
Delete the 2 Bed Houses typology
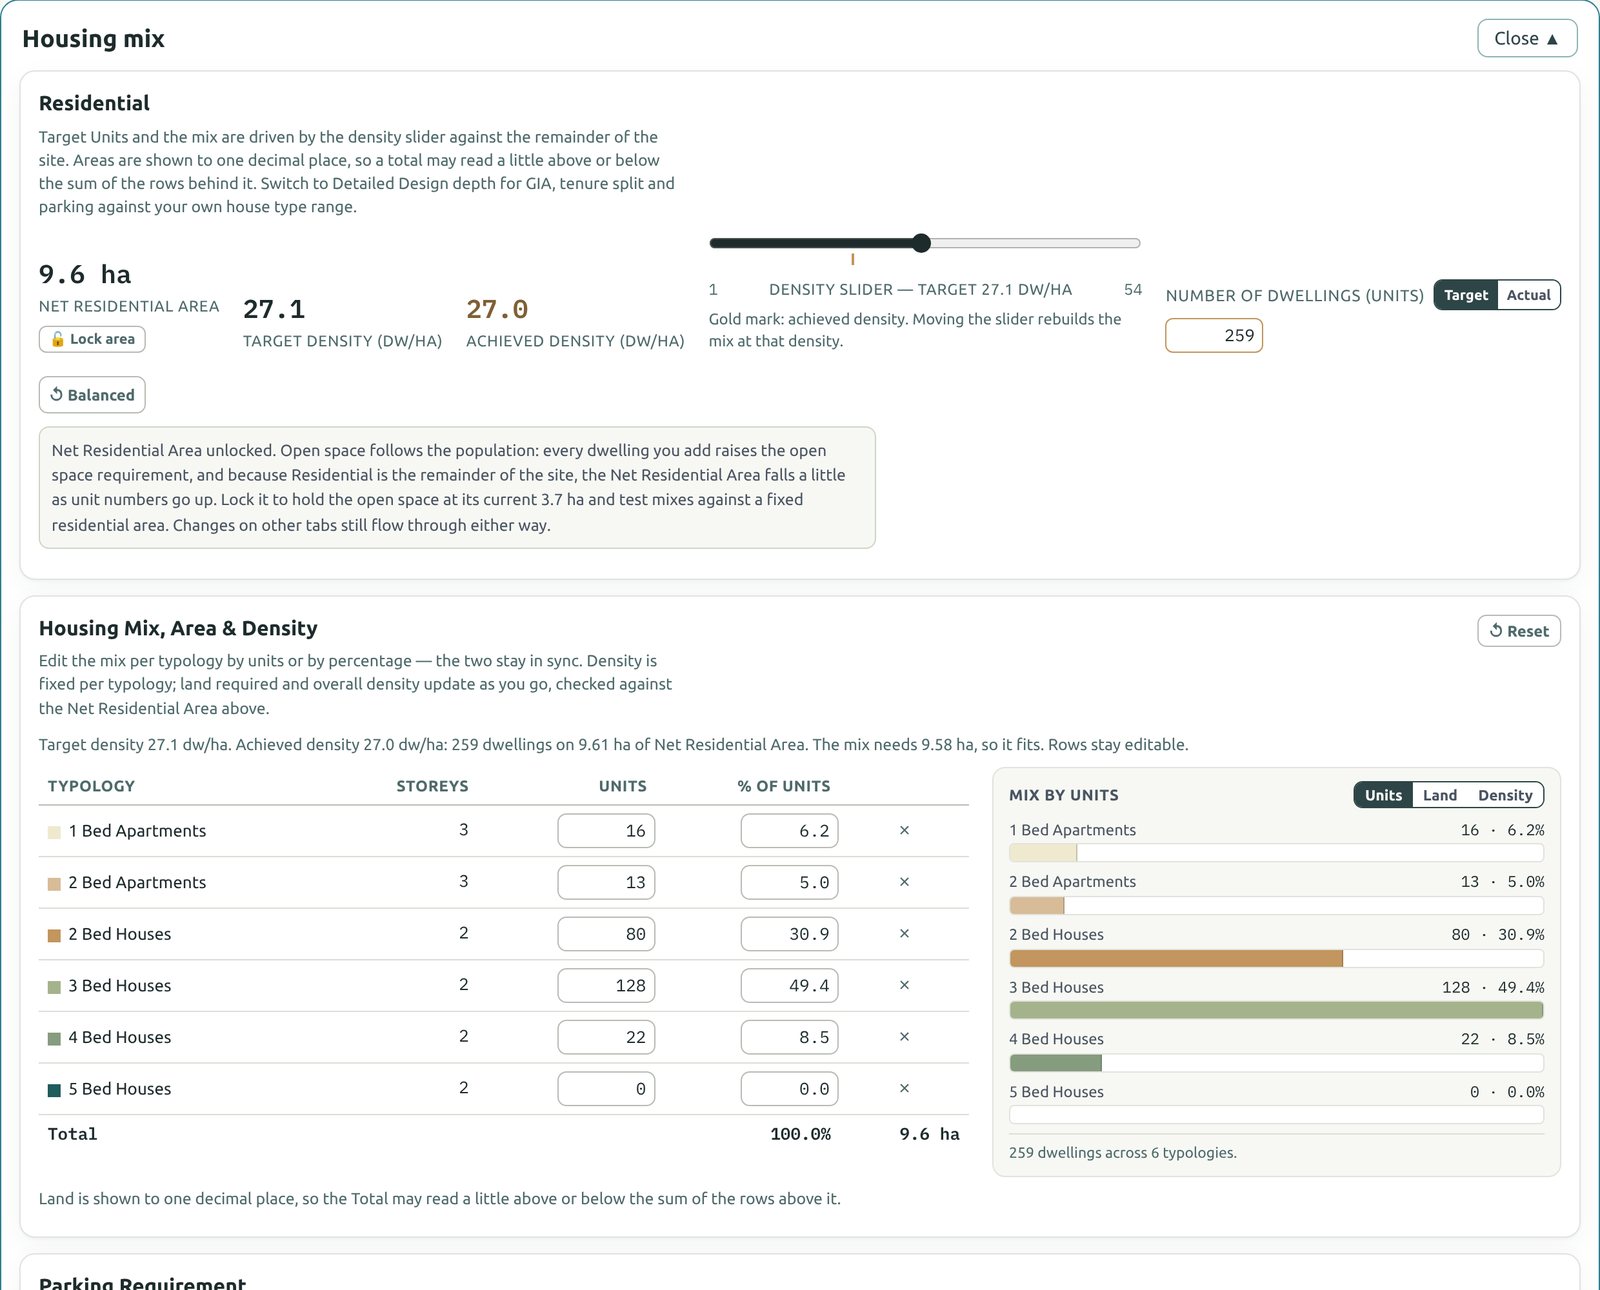tap(904, 934)
